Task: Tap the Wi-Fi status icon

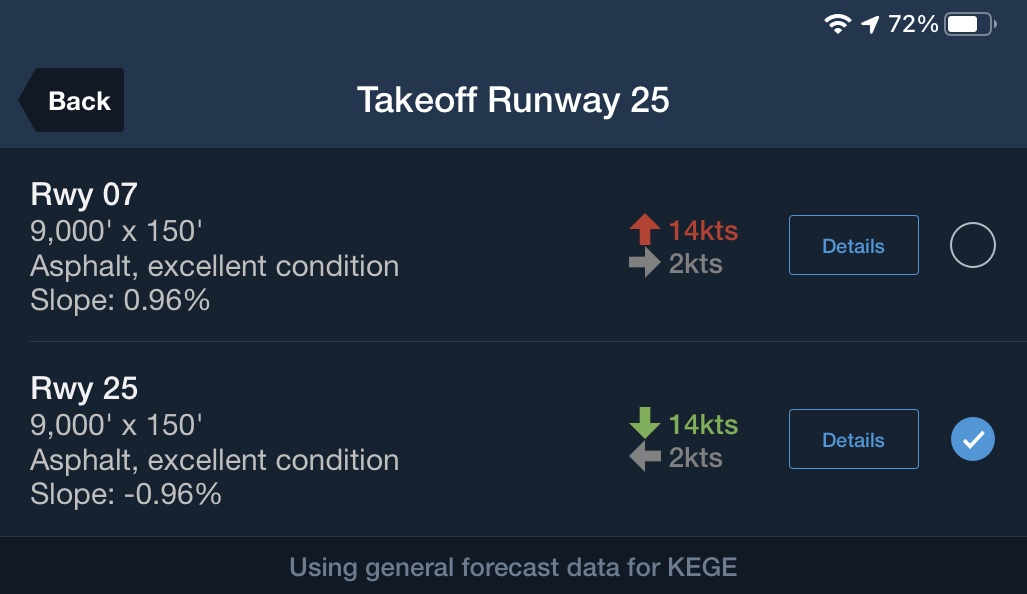Action: 837,24
